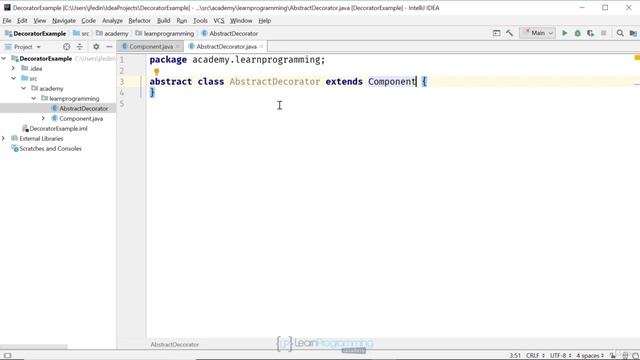The image size is (640, 360).
Task: Collapse all with the Project panel arrows icon
Action: [x=80, y=47]
